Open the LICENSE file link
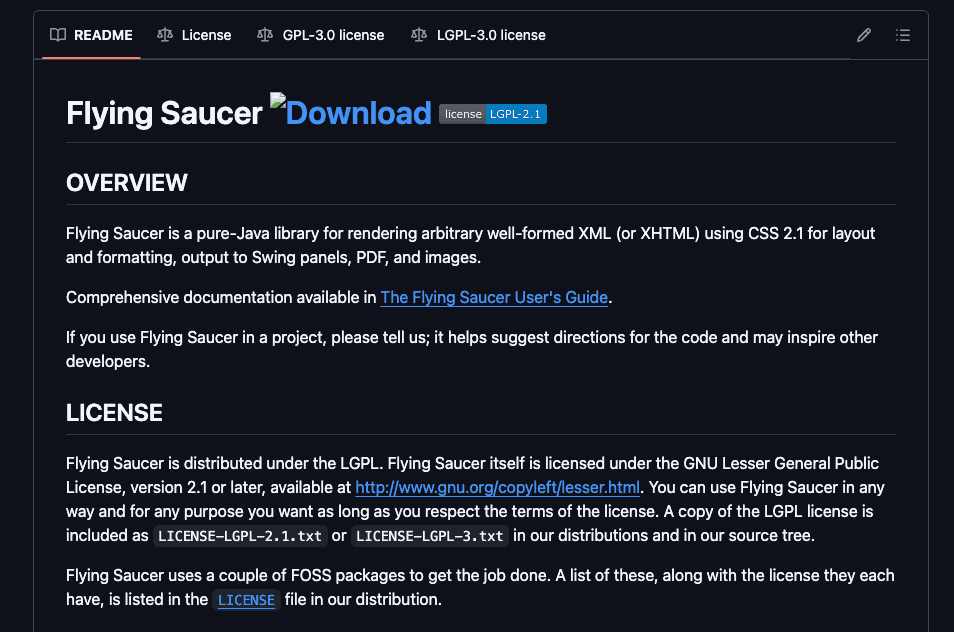 point(246,599)
